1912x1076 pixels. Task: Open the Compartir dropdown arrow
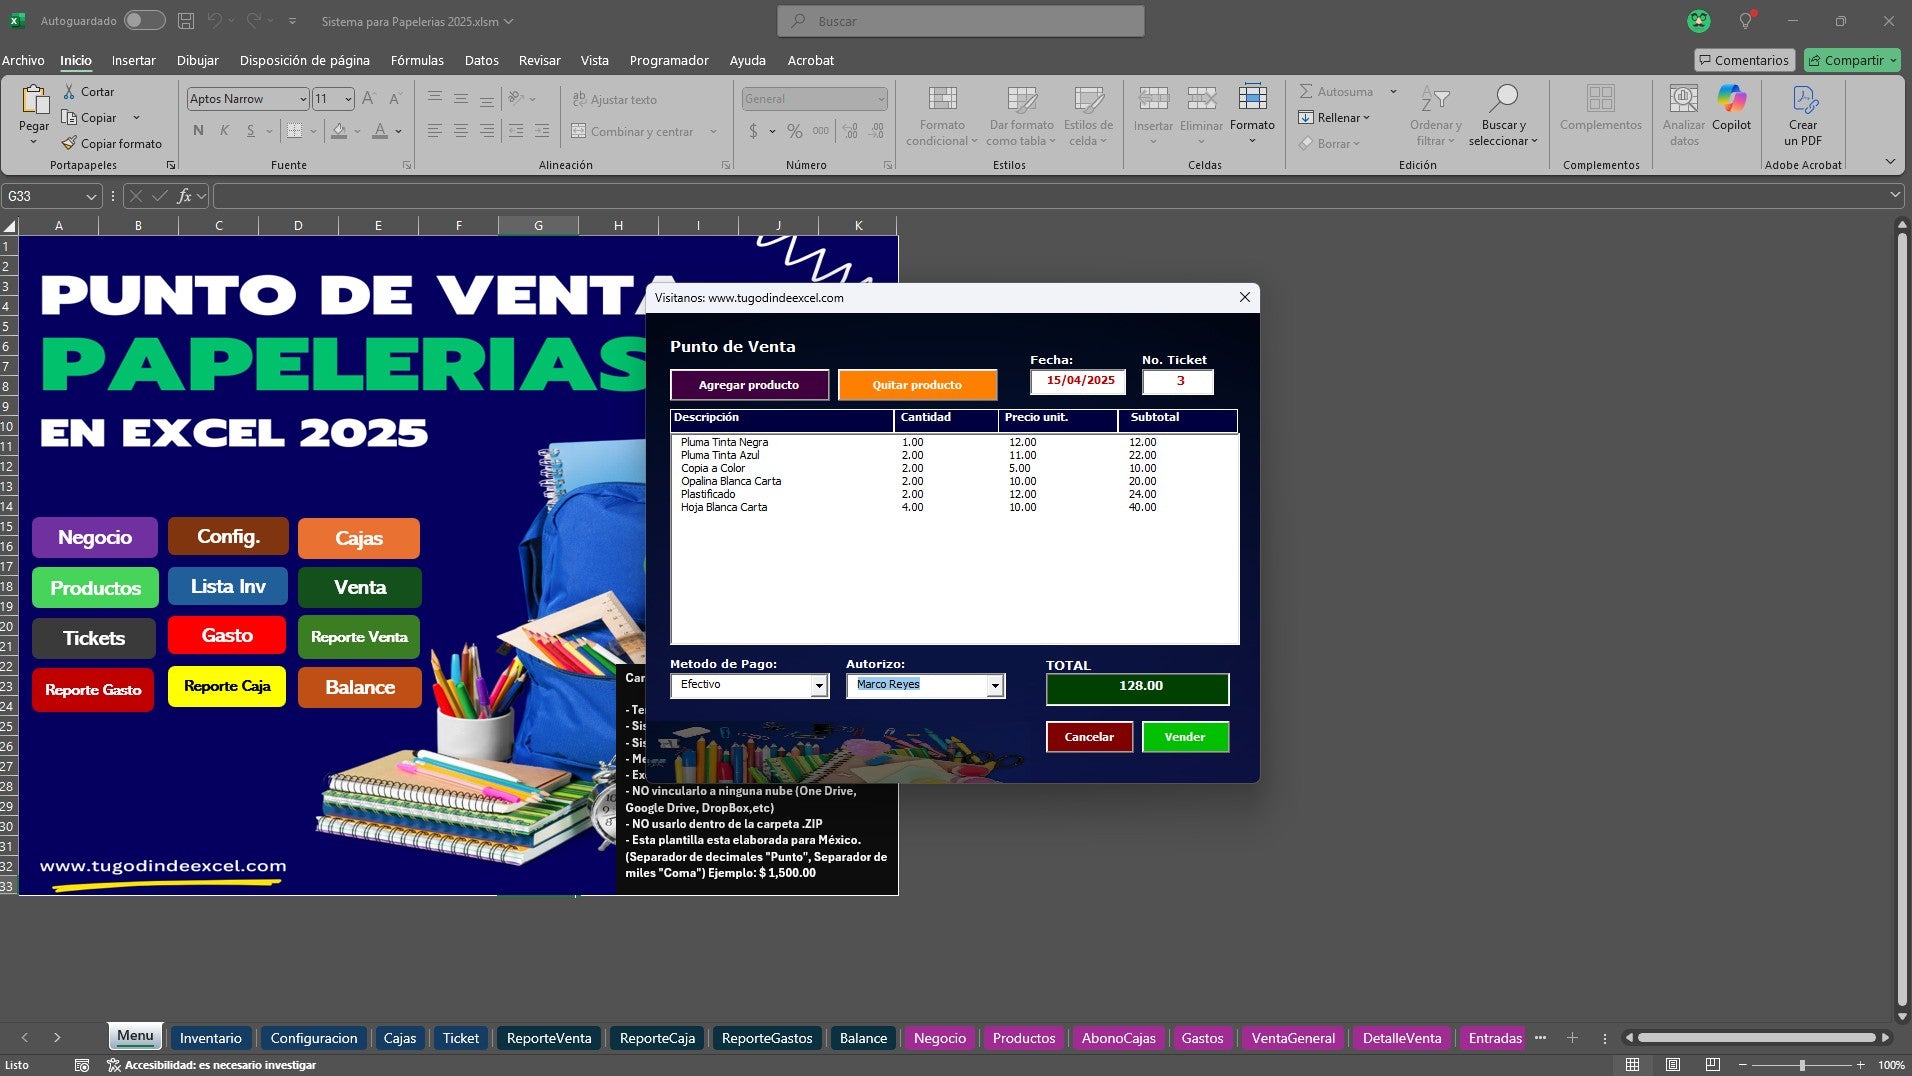point(1893,60)
